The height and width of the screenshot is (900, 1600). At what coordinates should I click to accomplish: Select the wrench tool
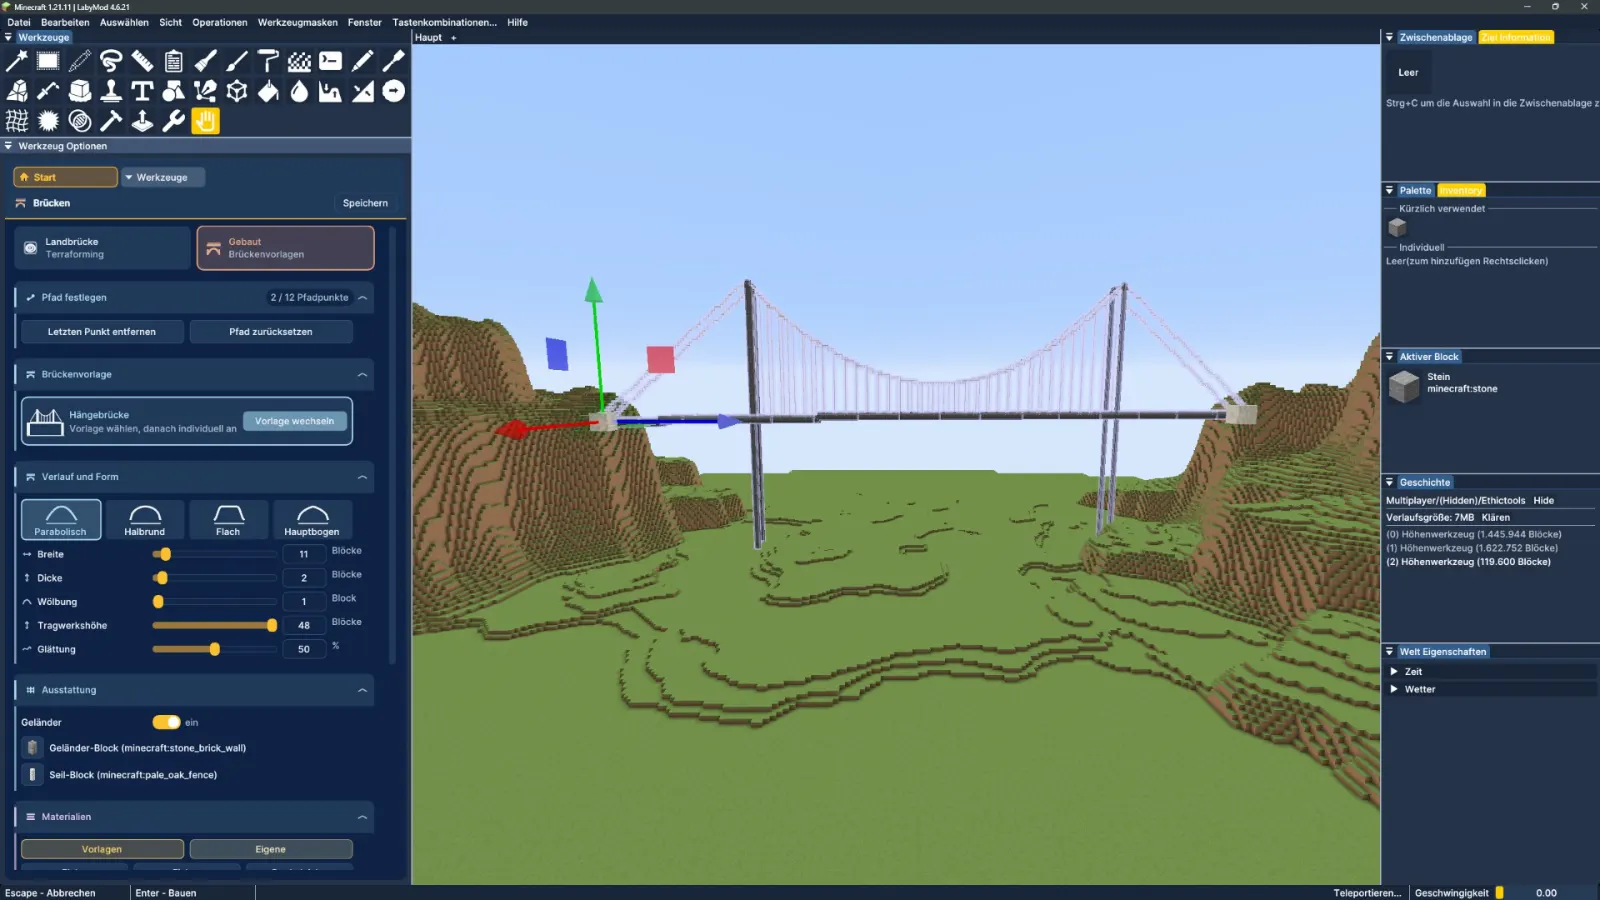click(x=174, y=121)
